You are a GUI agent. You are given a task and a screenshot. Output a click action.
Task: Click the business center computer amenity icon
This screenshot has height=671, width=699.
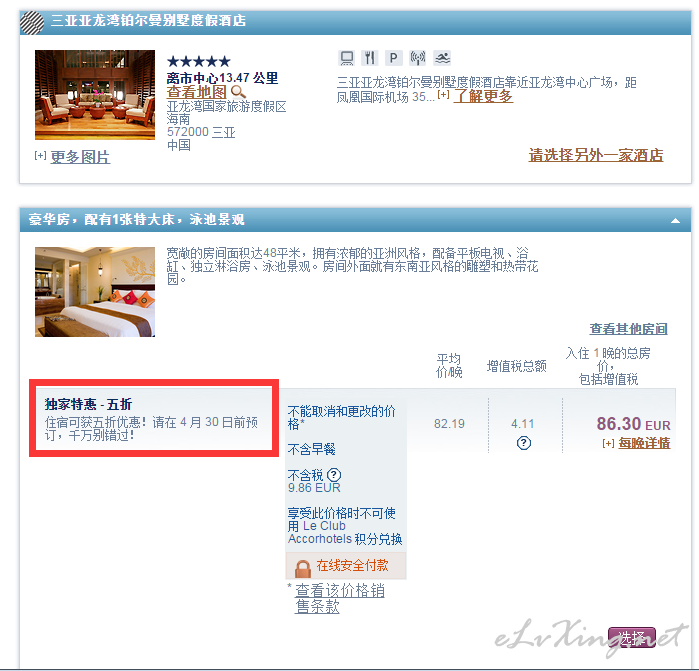[347, 58]
